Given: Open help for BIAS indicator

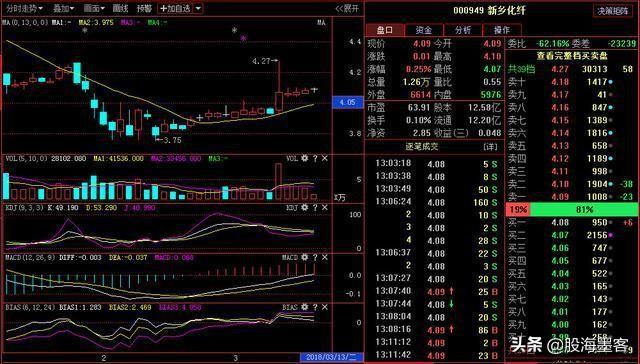Looking at the screenshot, I should point(315,307).
